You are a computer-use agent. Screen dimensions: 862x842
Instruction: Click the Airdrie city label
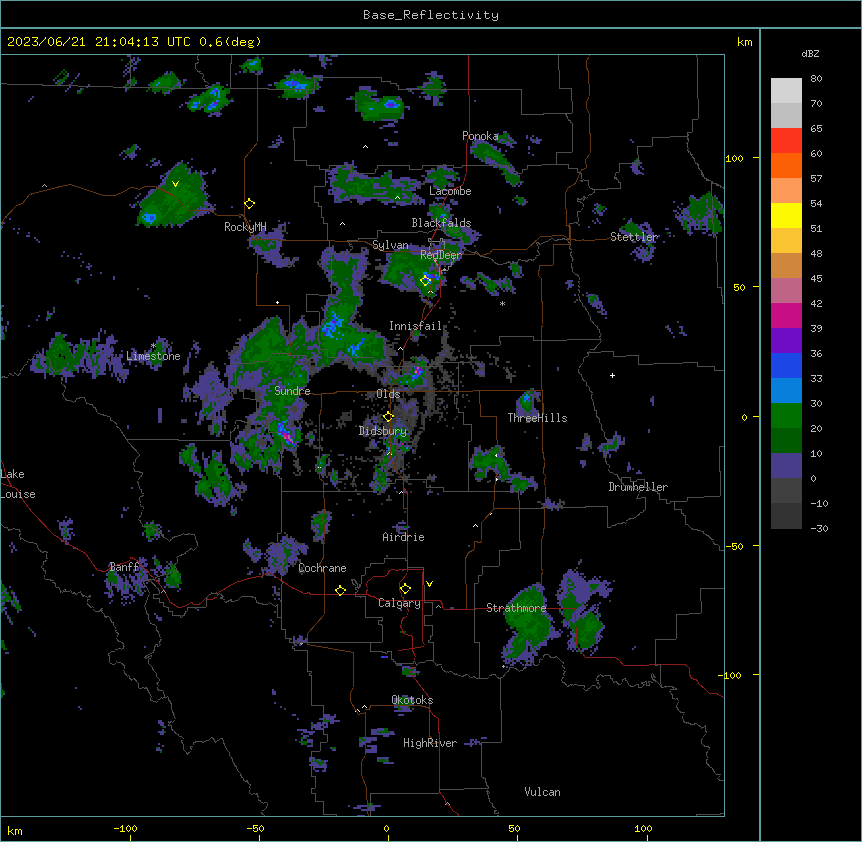click(403, 537)
